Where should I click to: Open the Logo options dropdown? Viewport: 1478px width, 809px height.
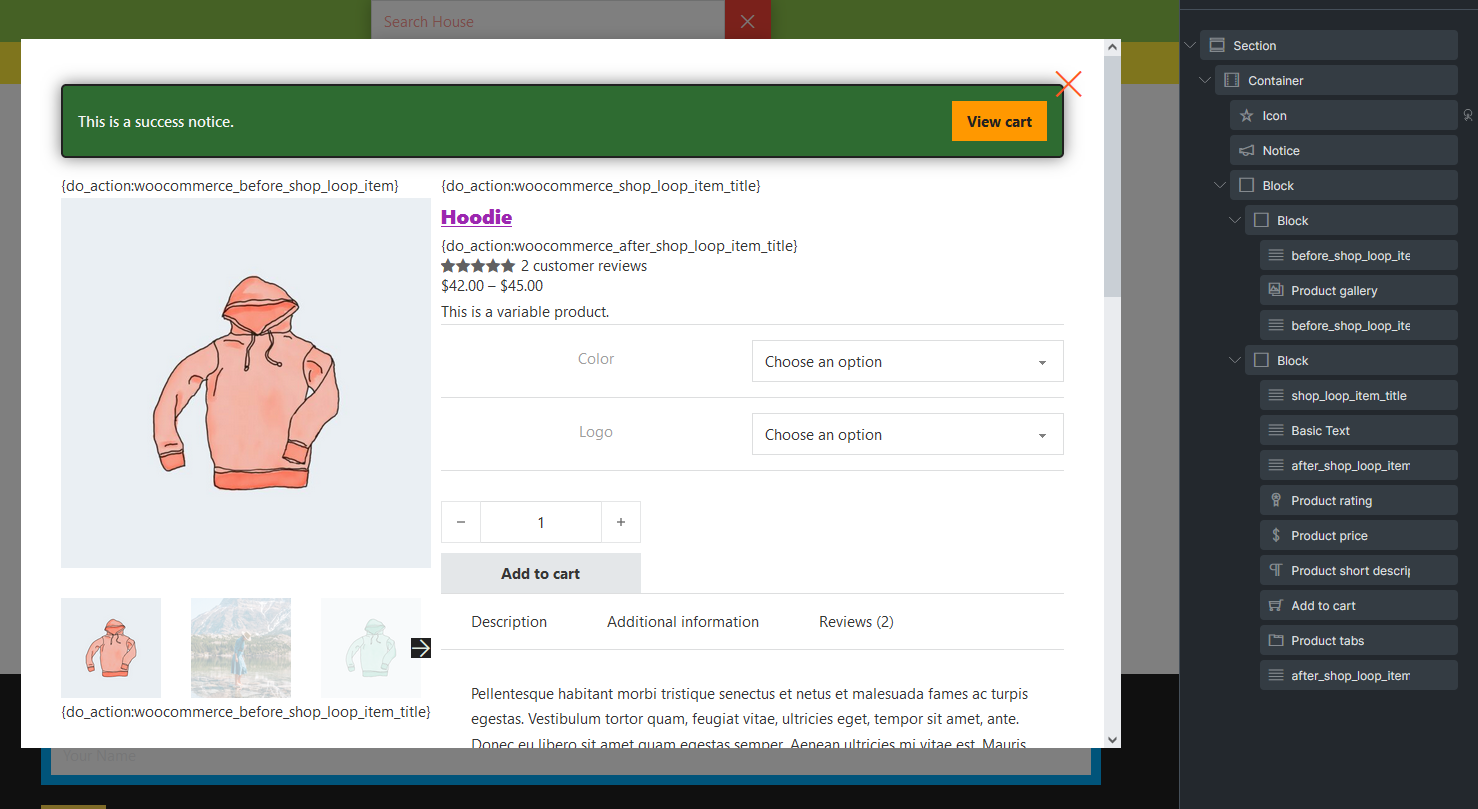click(x=907, y=435)
